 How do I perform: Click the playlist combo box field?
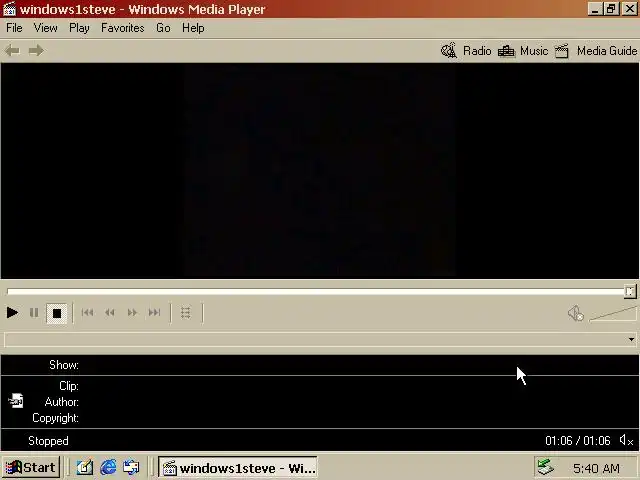coord(320,339)
